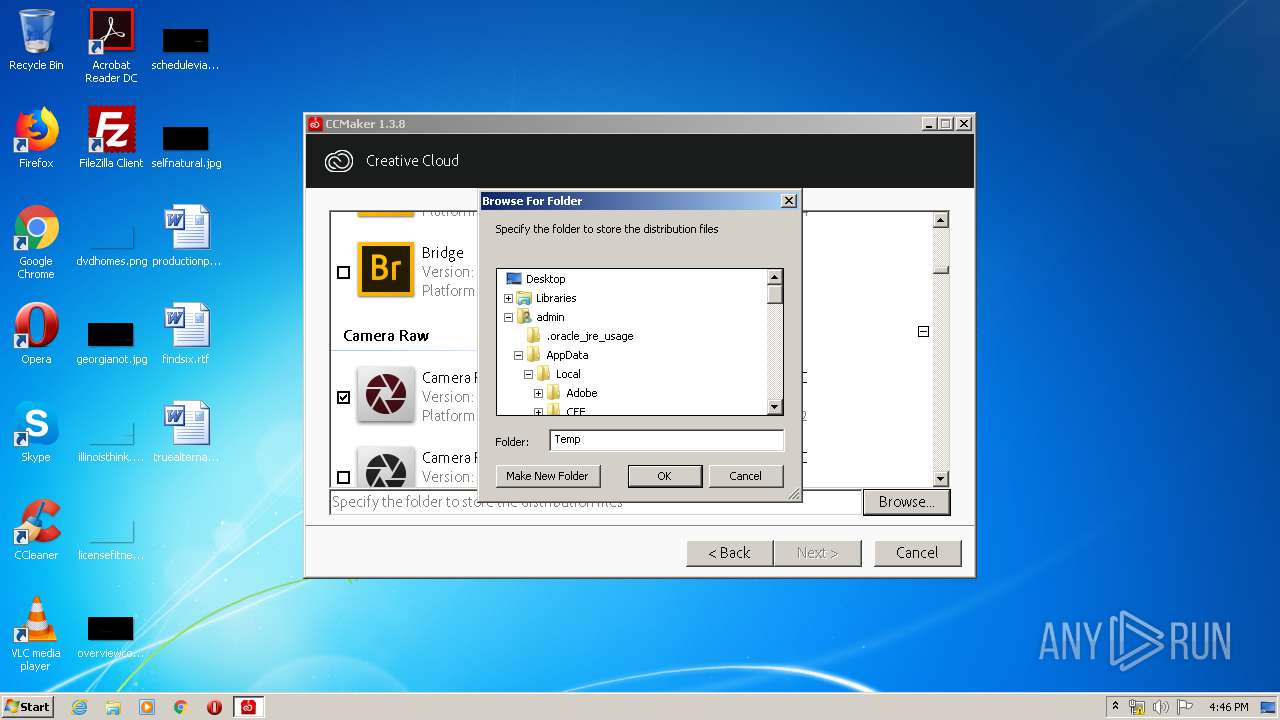The height and width of the screenshot is (720, 1280).
Task: Launch CCleaner desktop shortcut
Action: (x=36, y=530)
